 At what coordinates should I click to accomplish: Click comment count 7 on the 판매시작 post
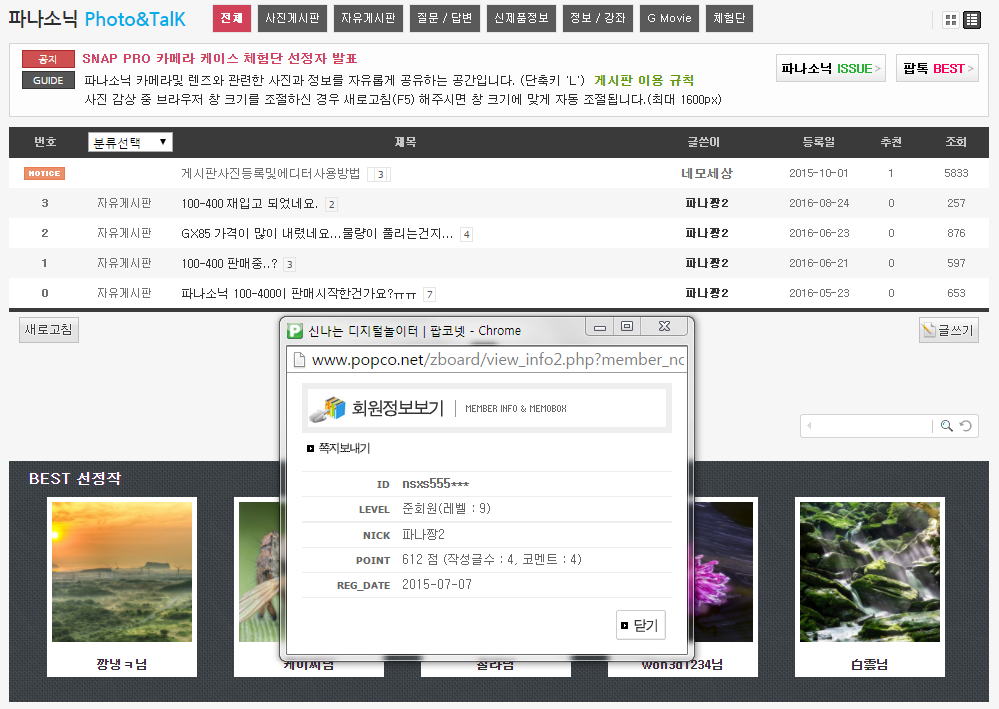(430, 294)
